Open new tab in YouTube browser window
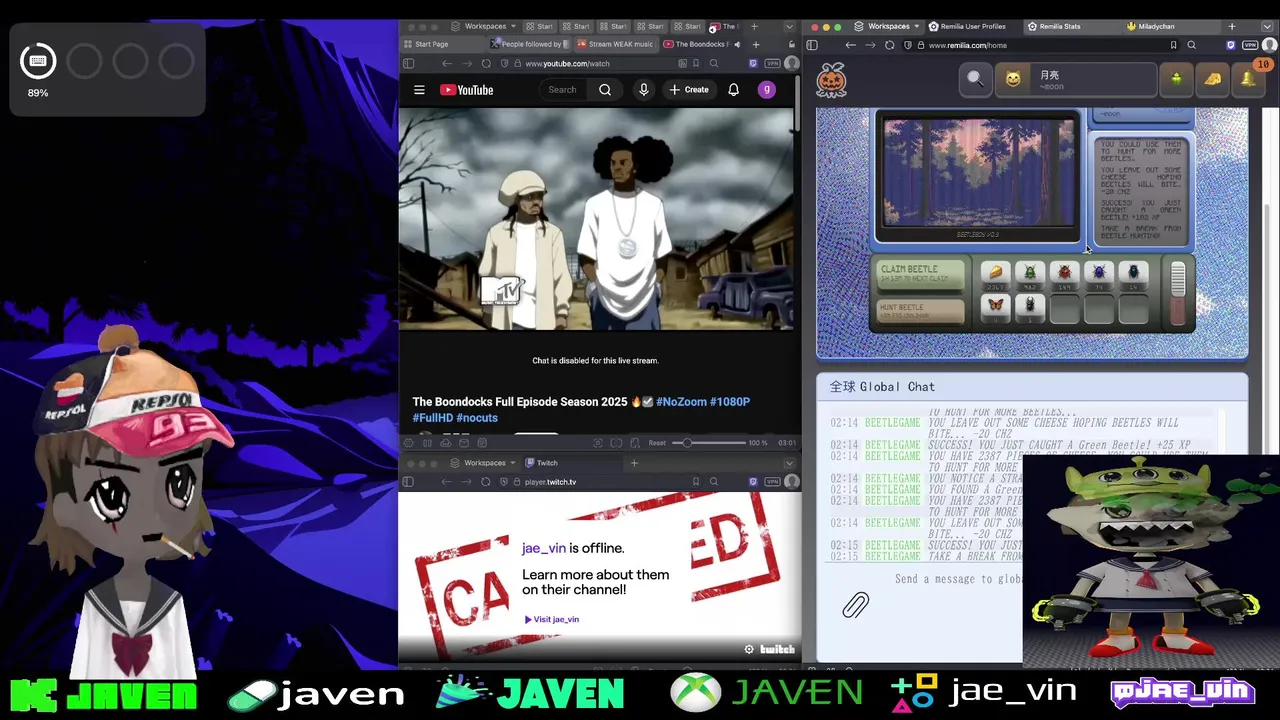Screen dimensions: 1280x720 [x=756, y=44]
